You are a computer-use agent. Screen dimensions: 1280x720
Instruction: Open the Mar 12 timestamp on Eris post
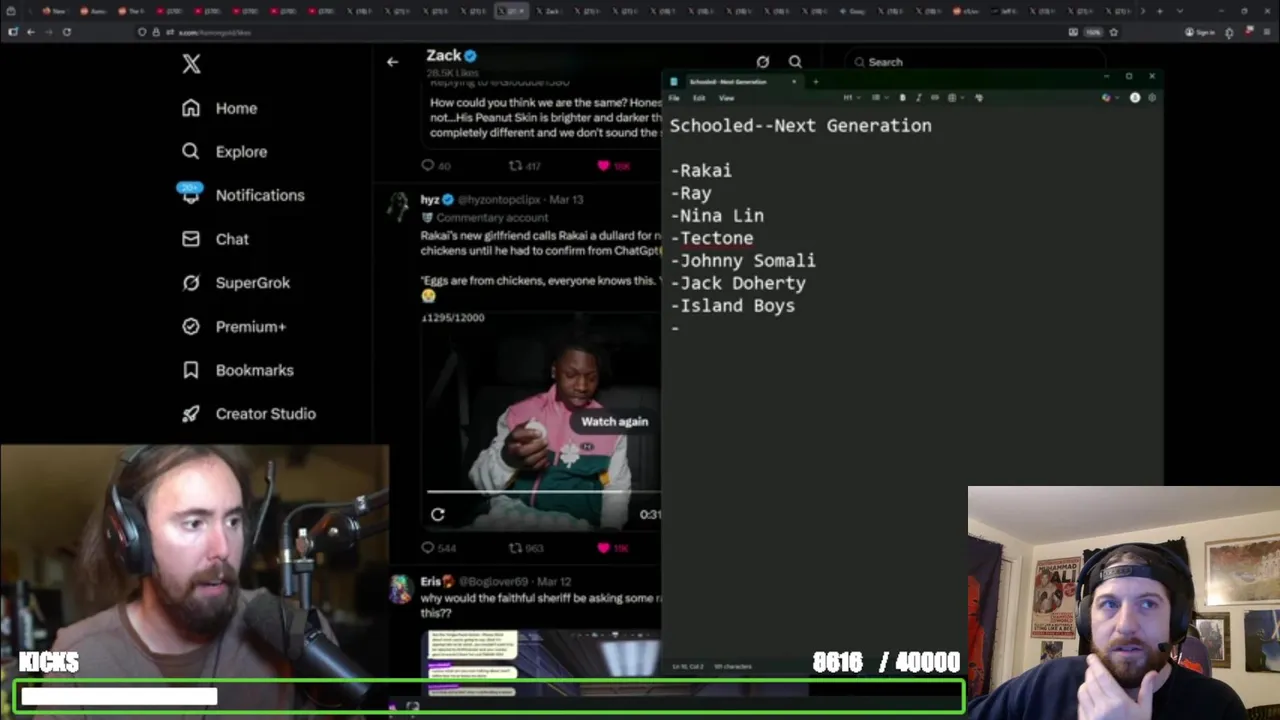coord(553,581)
